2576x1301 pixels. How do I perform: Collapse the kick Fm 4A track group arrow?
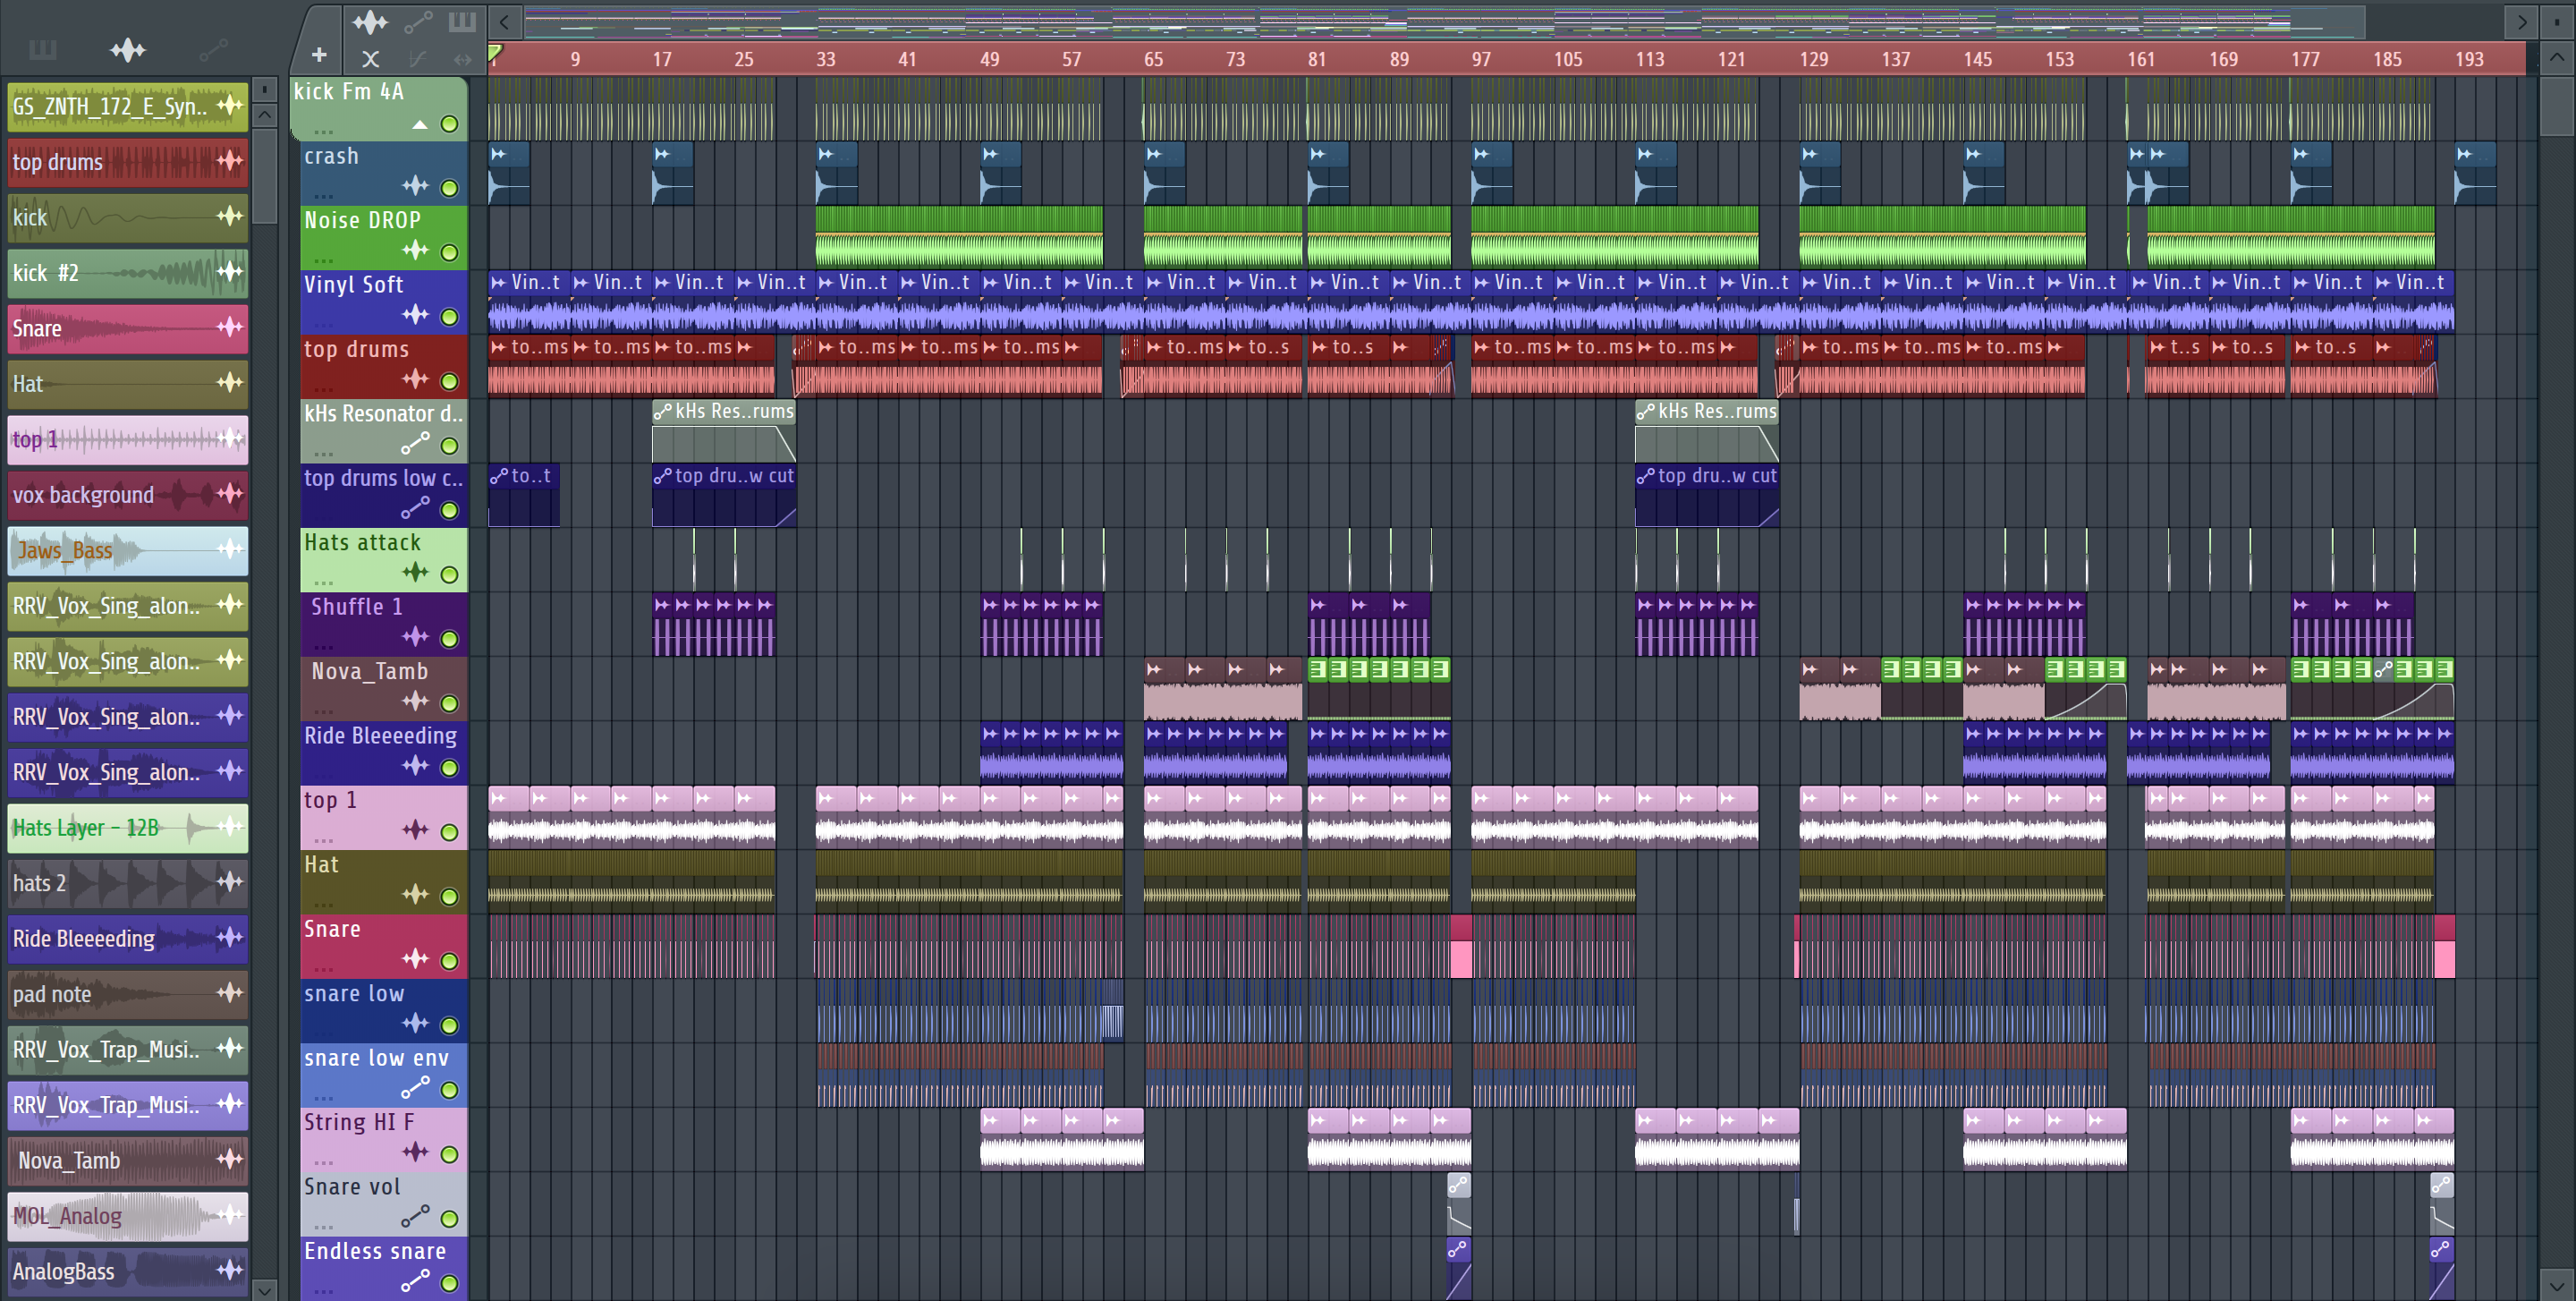pyautogui.click(x=420, y=125)
